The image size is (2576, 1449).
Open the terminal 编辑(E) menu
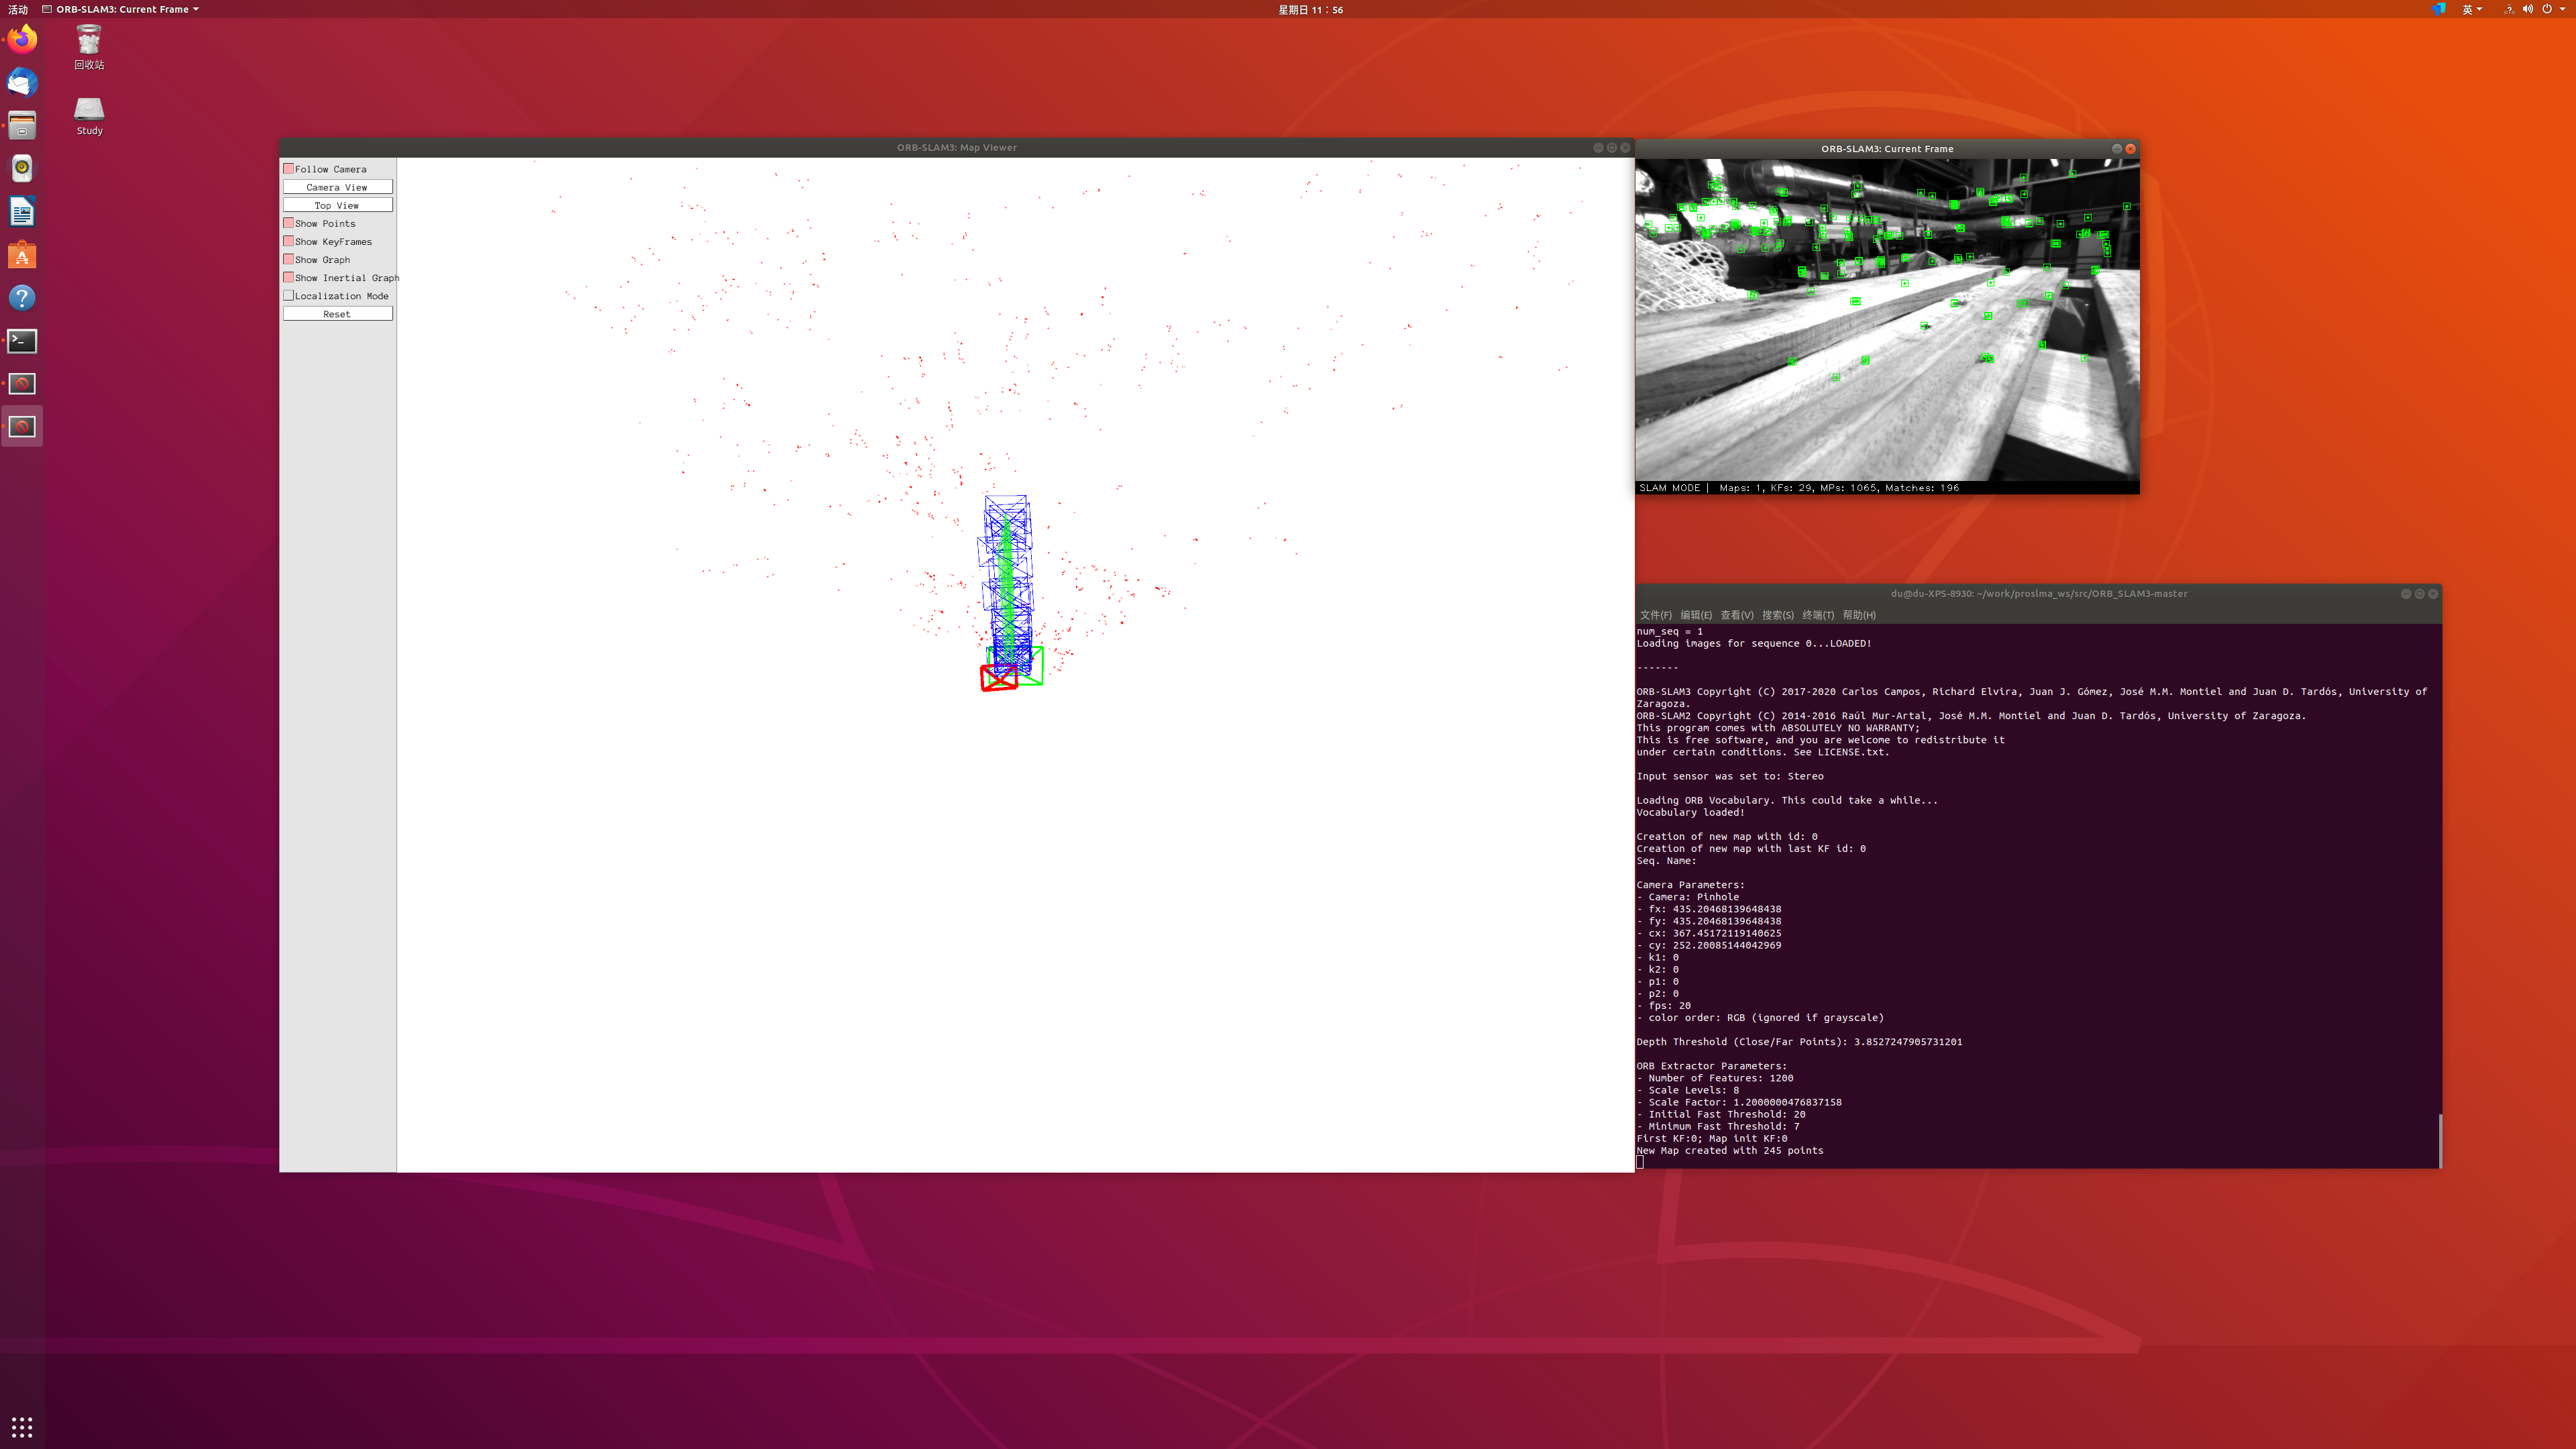click(1696, 615)
